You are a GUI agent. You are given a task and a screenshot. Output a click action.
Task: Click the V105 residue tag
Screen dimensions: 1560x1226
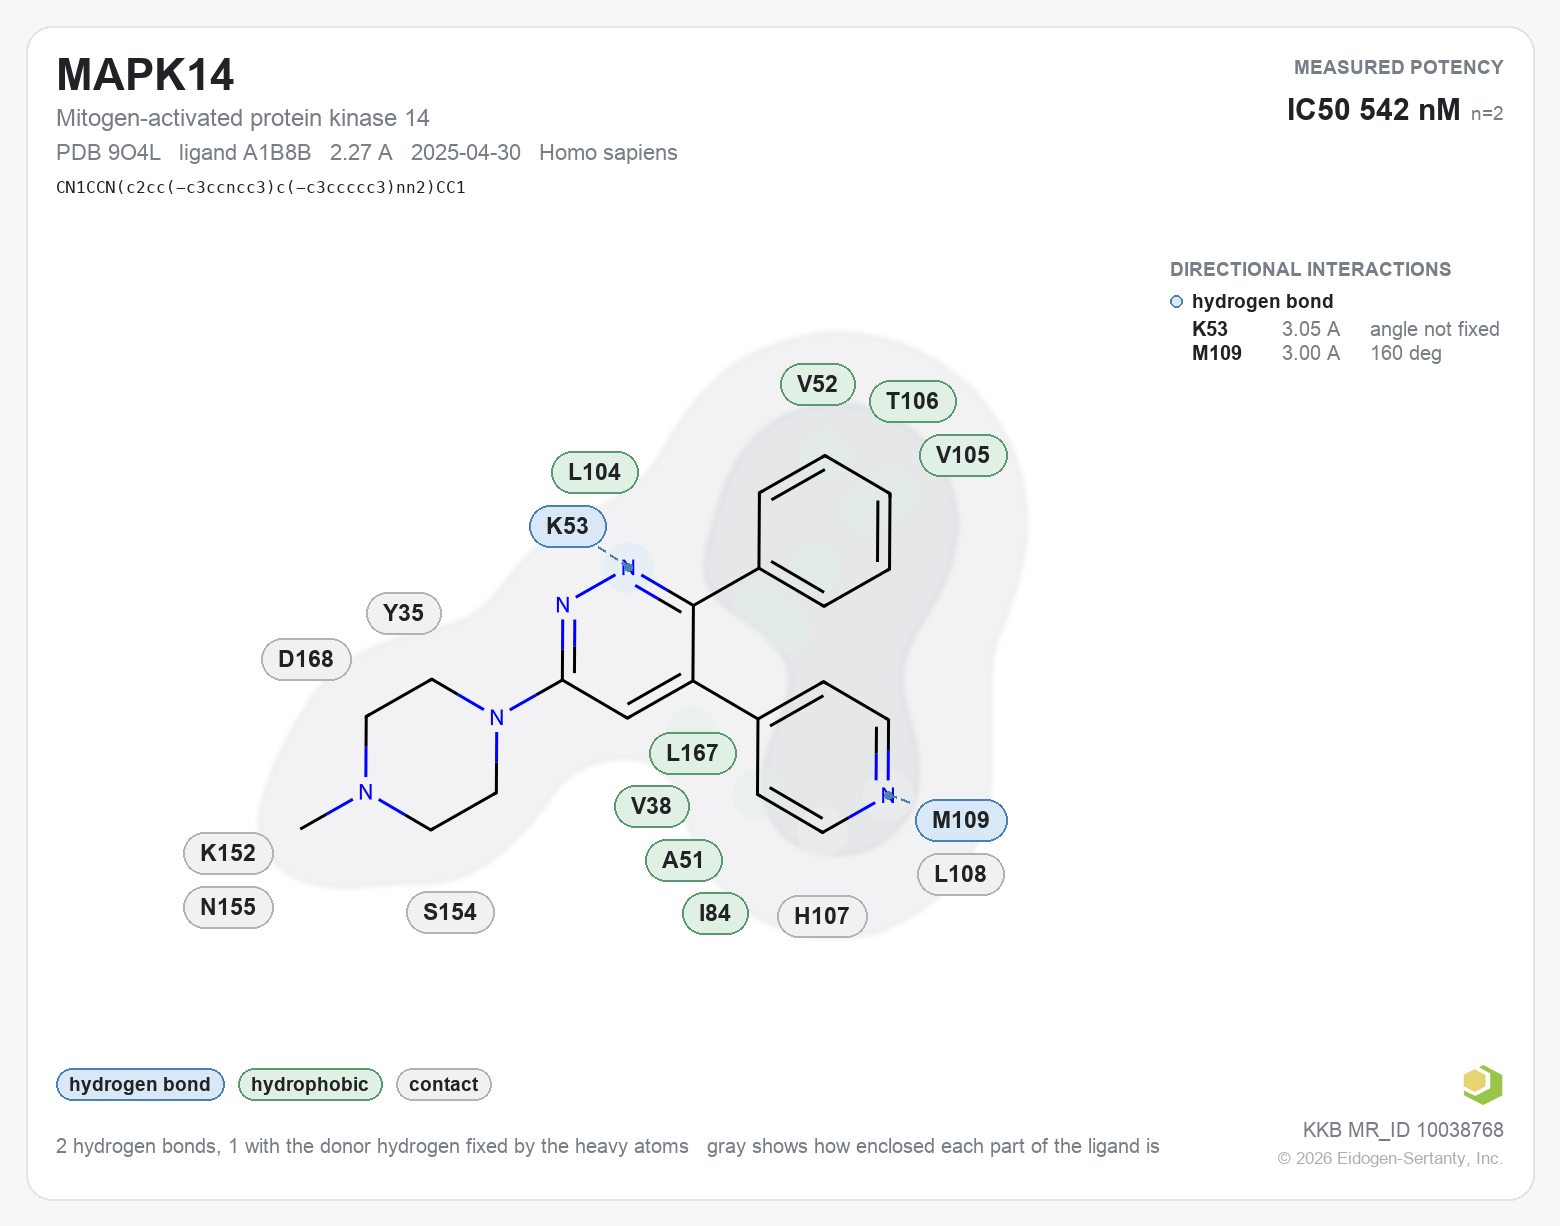pos(963,455)
